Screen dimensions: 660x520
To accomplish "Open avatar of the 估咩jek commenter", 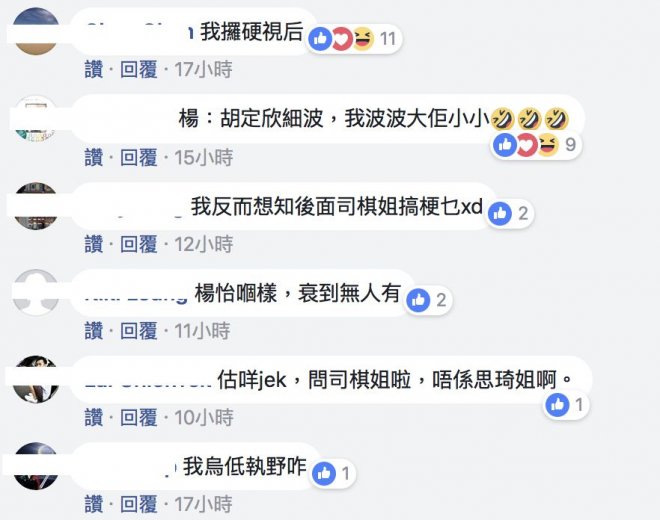I will click(36, 379).
